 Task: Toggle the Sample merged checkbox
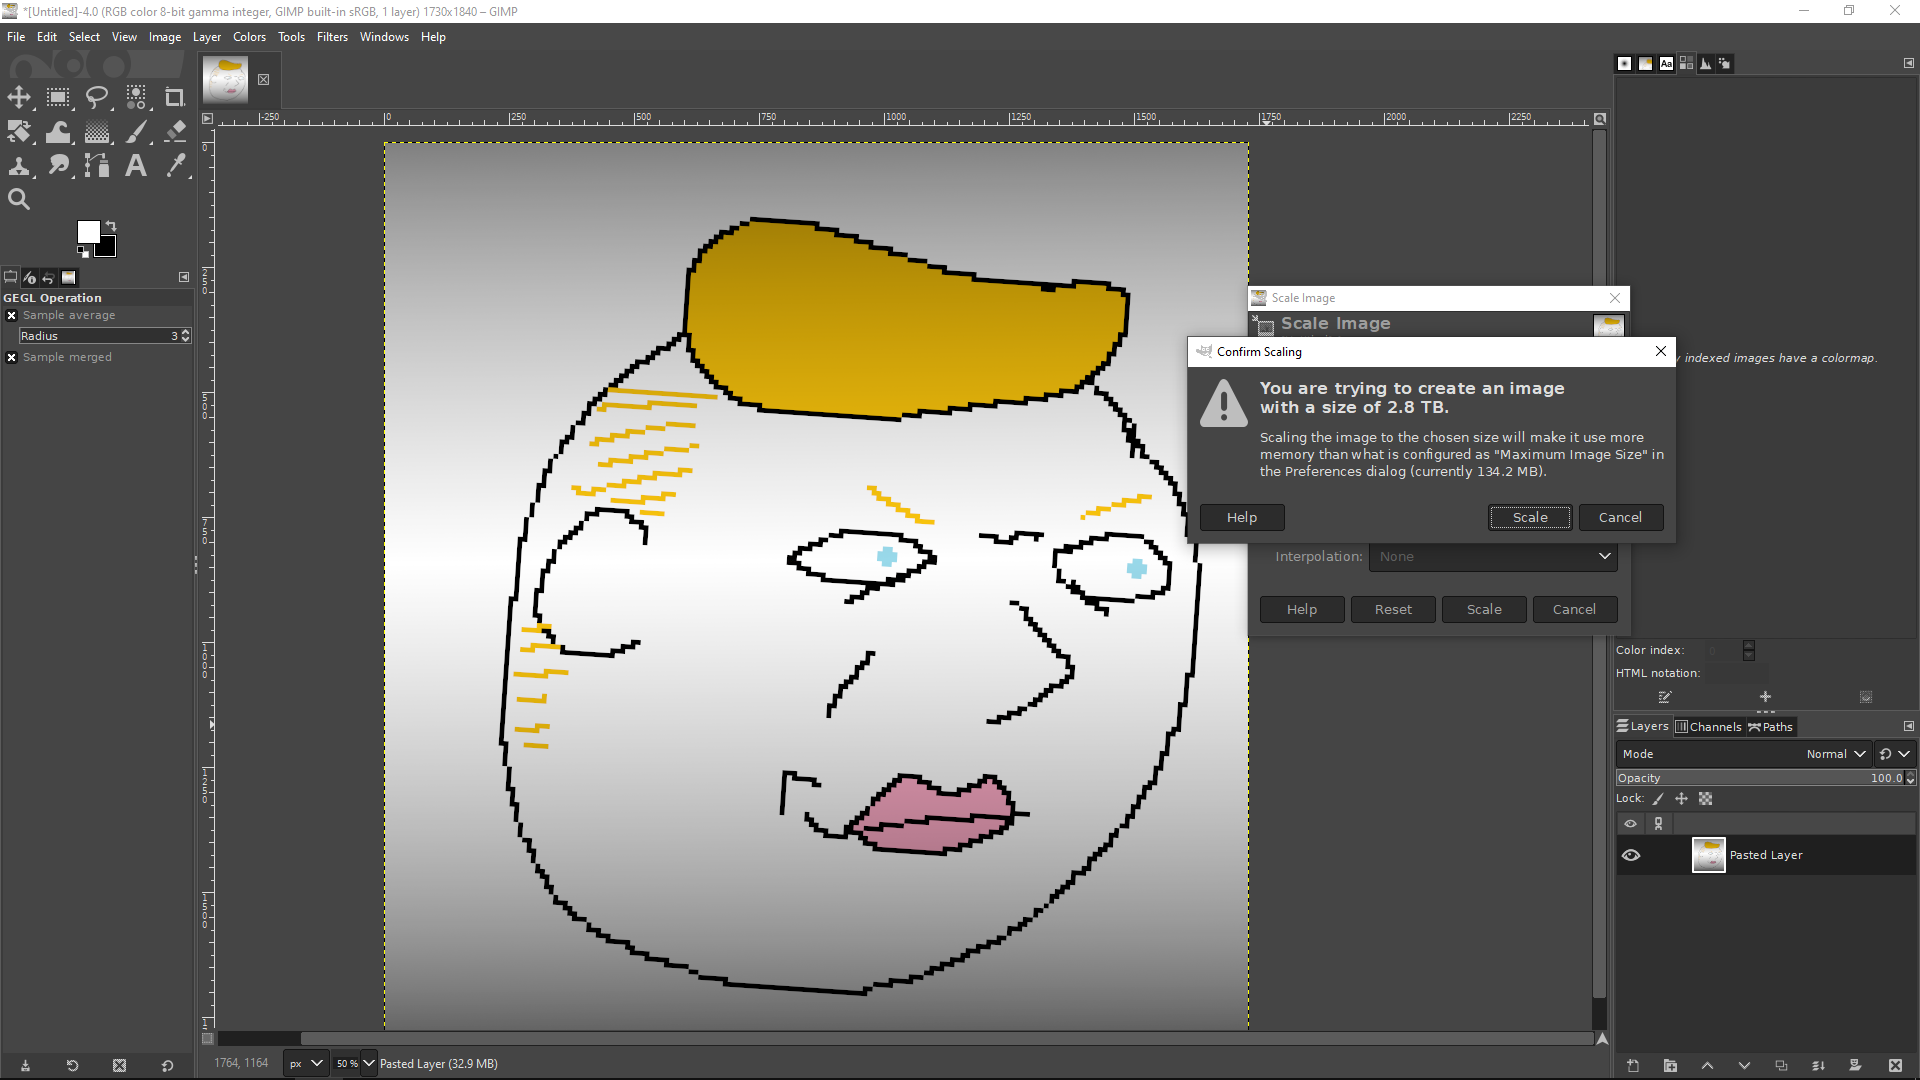click(x=12, y=357)
